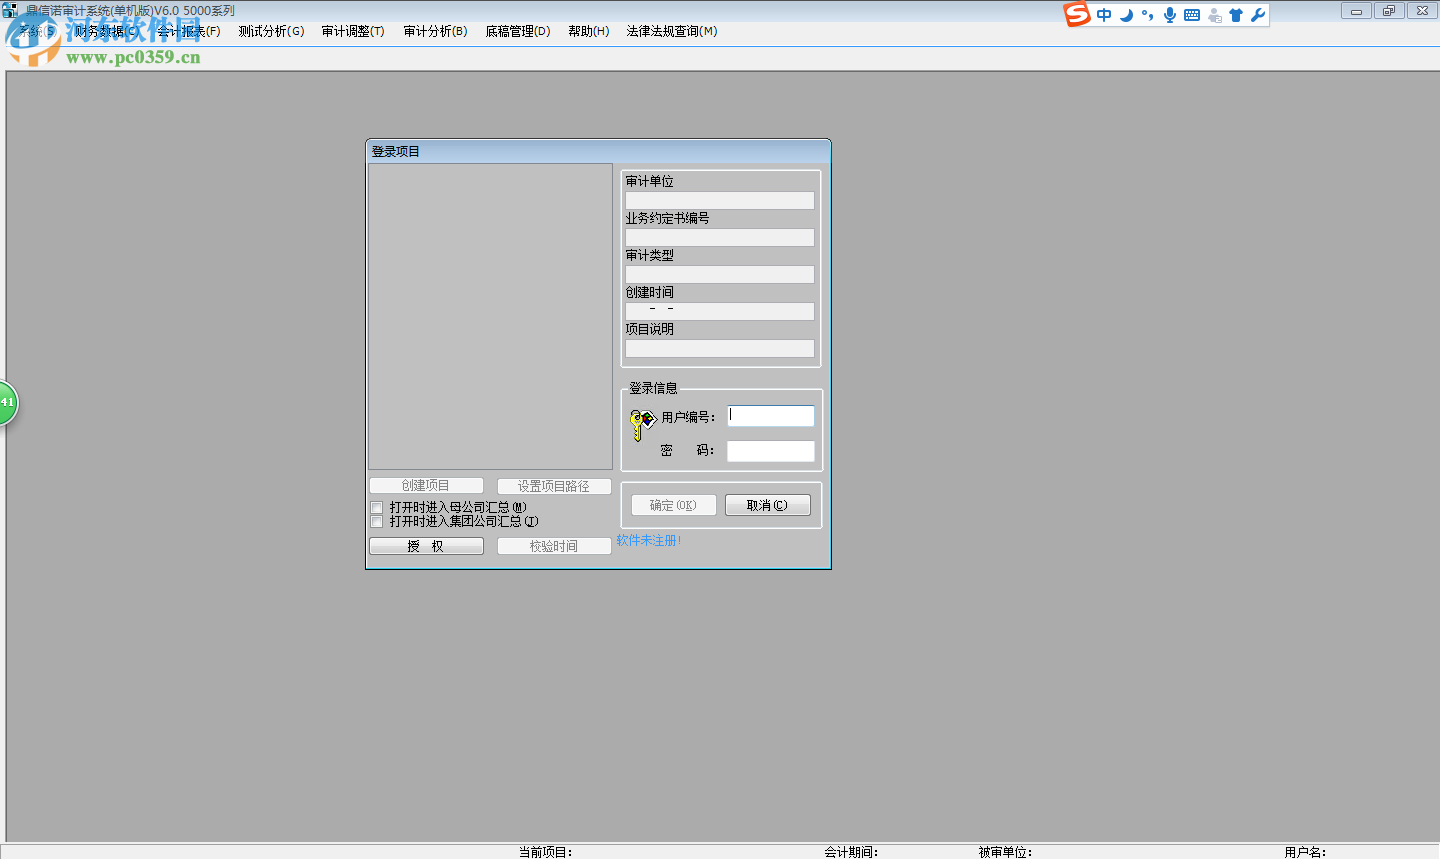Open the 审计调整(T) menu
Screen dimensions: 1440x860
point(353,31)
